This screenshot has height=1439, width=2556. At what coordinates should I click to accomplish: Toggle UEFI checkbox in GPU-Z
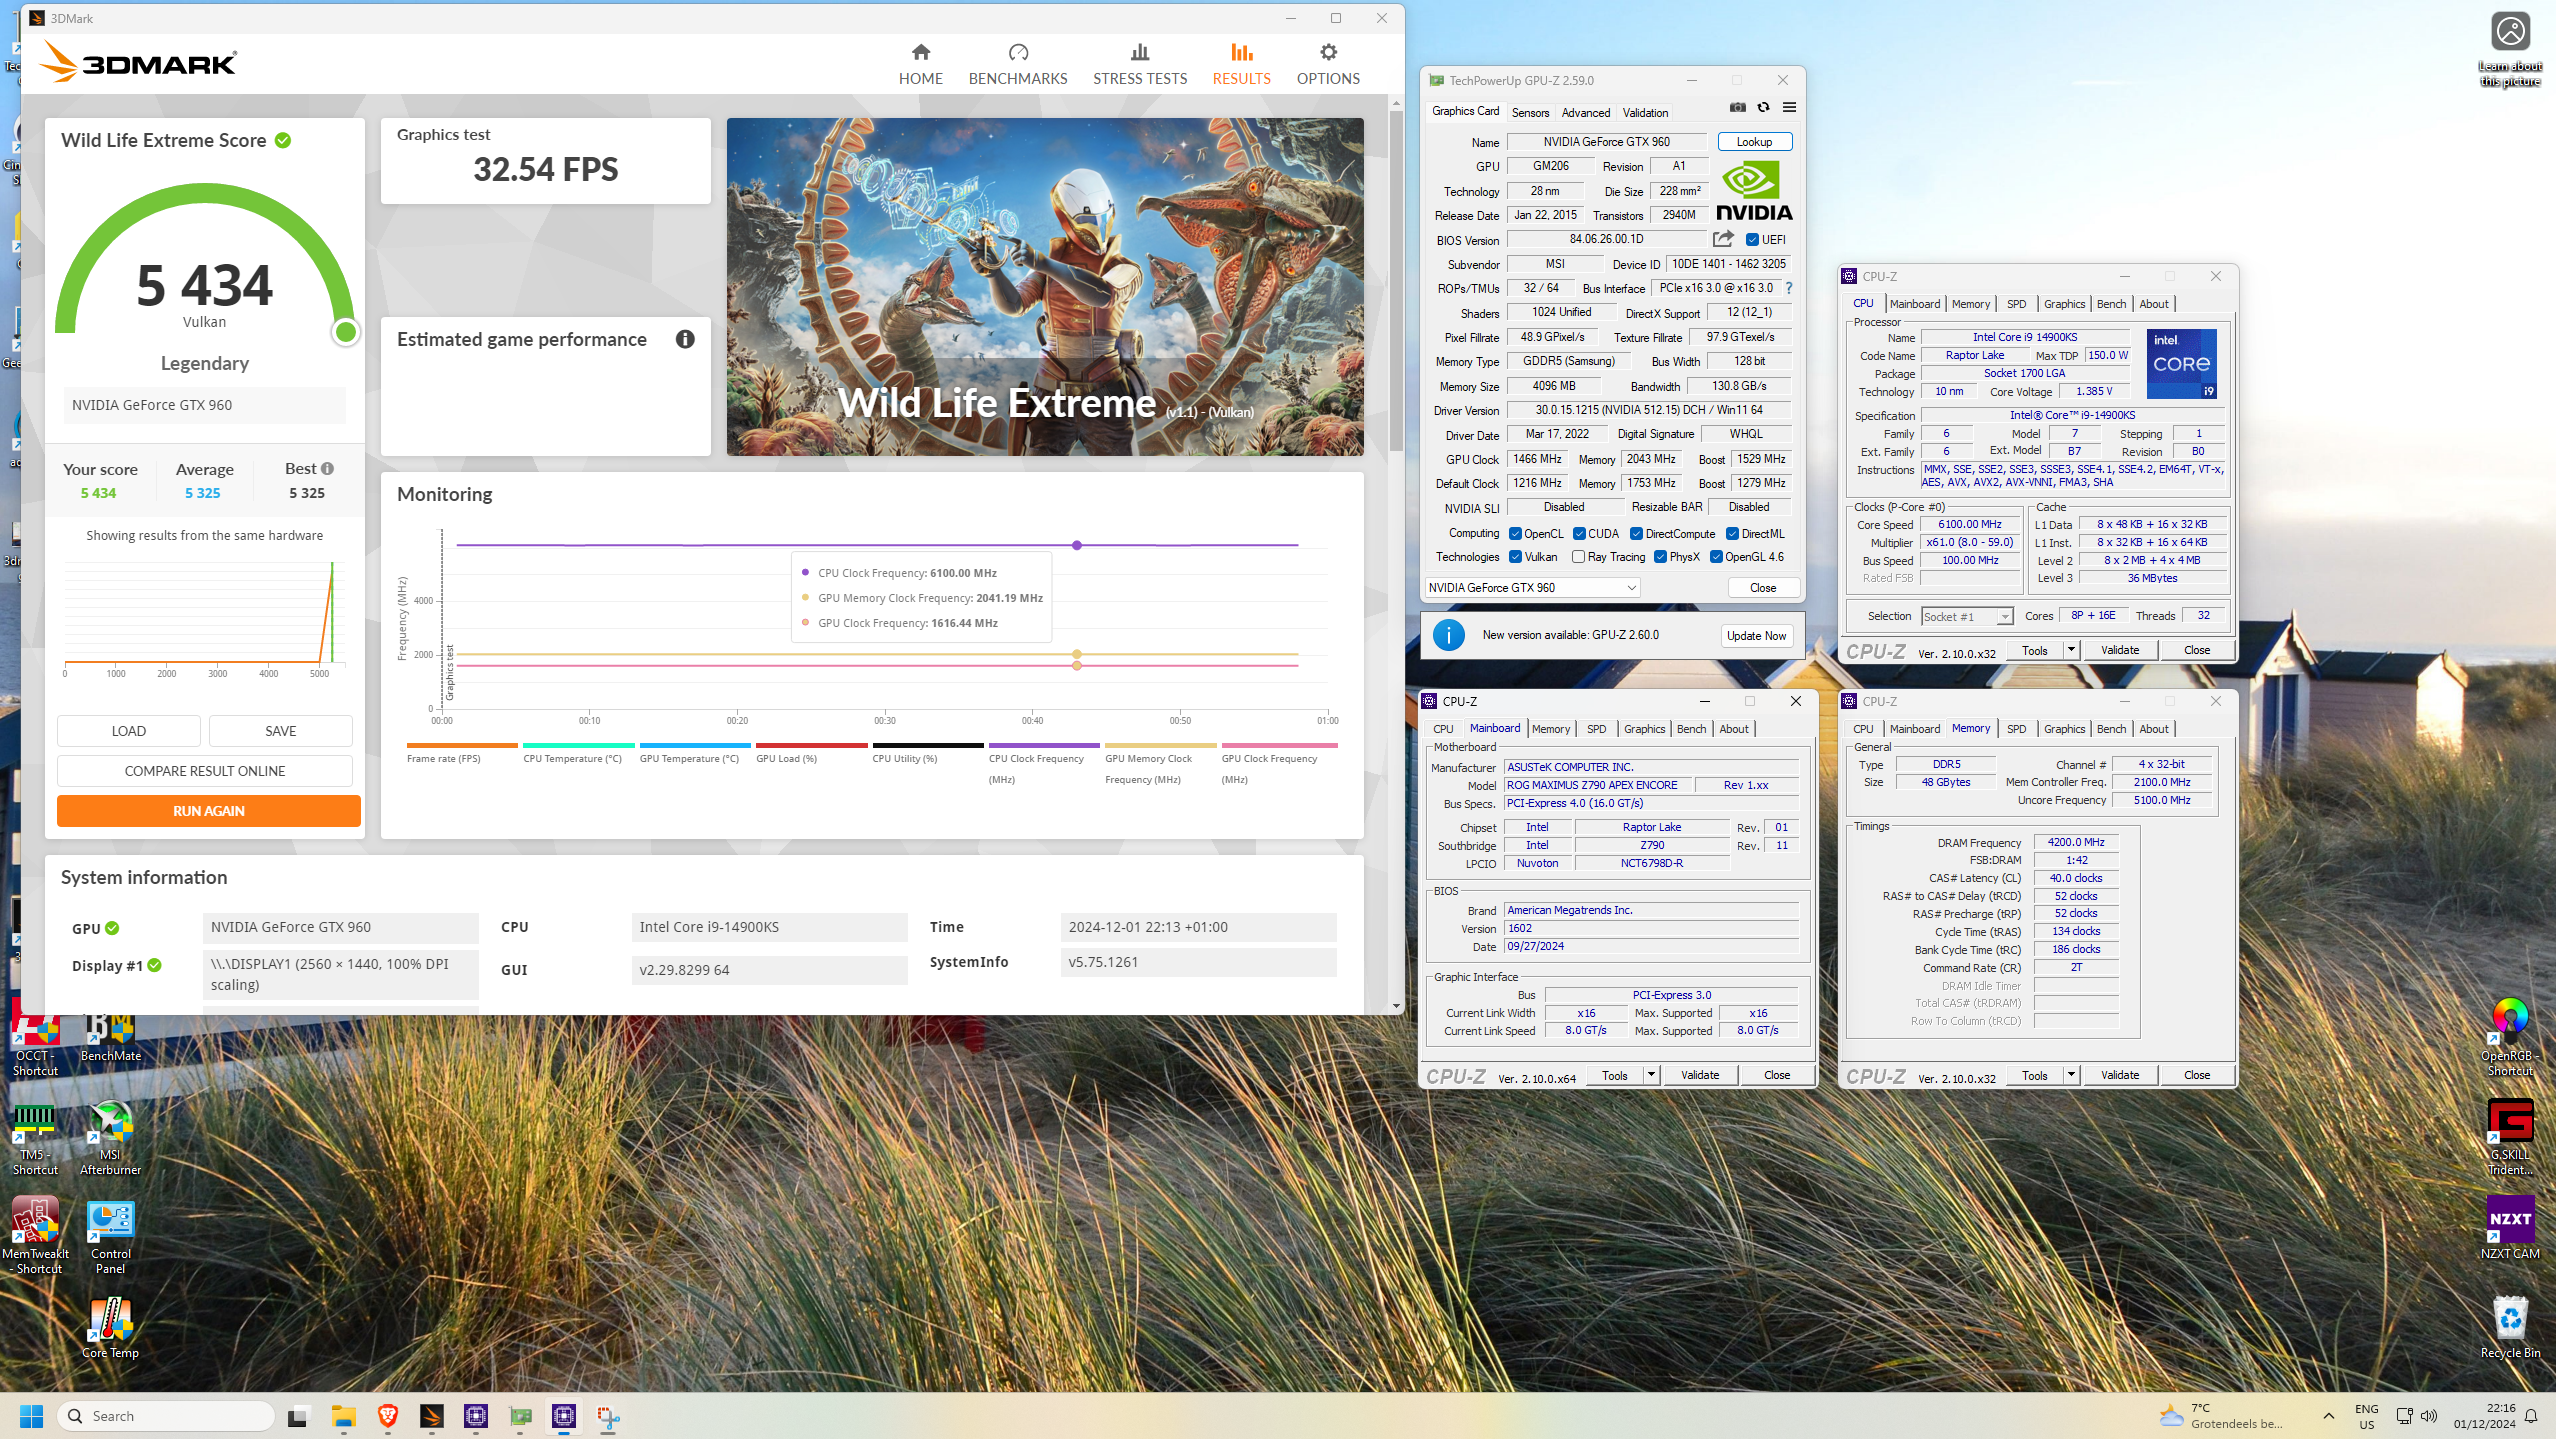pos(1752,240)
